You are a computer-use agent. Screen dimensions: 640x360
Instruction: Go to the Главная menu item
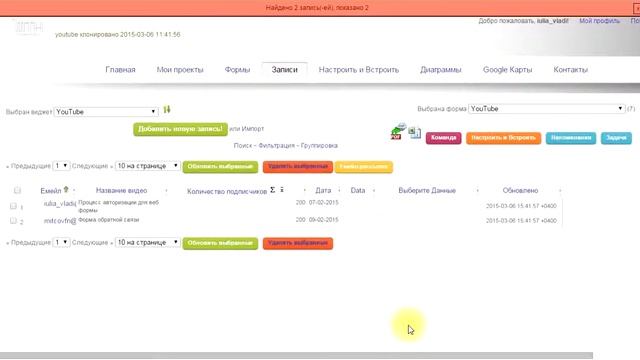click(120, 70)
